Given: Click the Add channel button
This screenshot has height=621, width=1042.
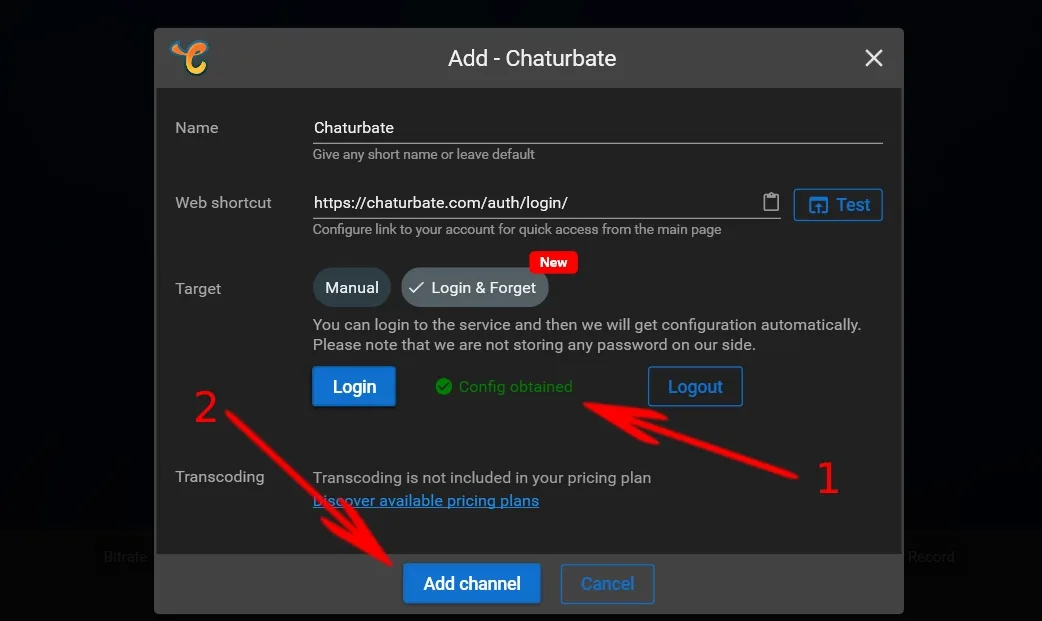Looking at the screenshot, I should [472, 584].
